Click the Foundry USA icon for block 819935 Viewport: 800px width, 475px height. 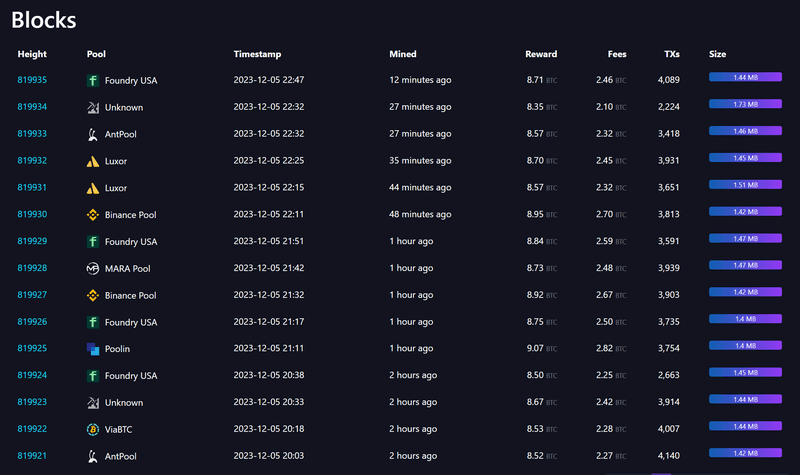[93, 79]
